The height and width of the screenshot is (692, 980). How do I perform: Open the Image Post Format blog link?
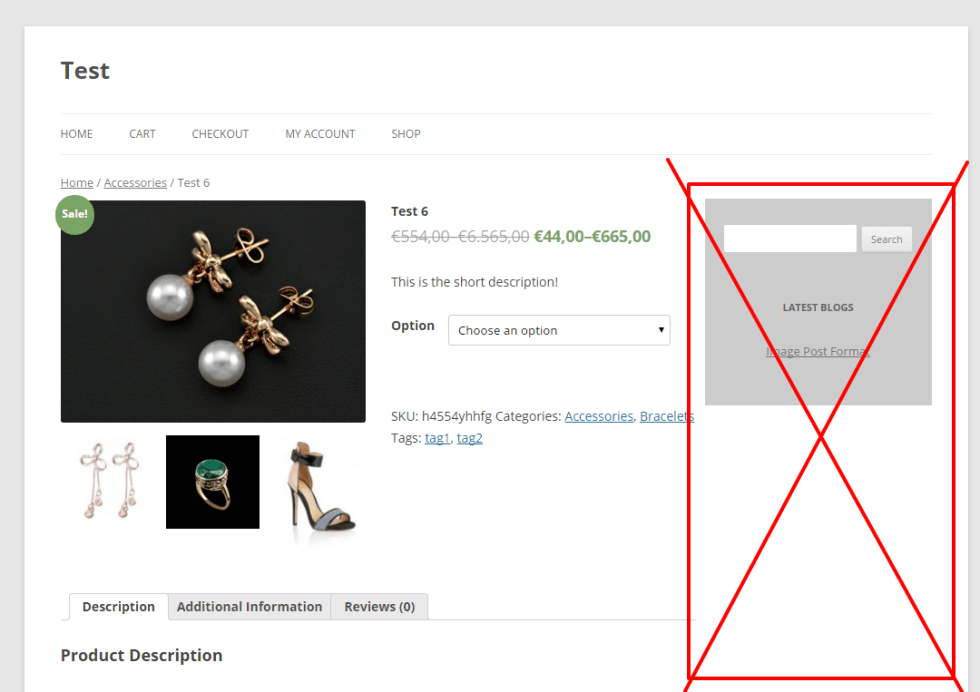click(818, 351)
